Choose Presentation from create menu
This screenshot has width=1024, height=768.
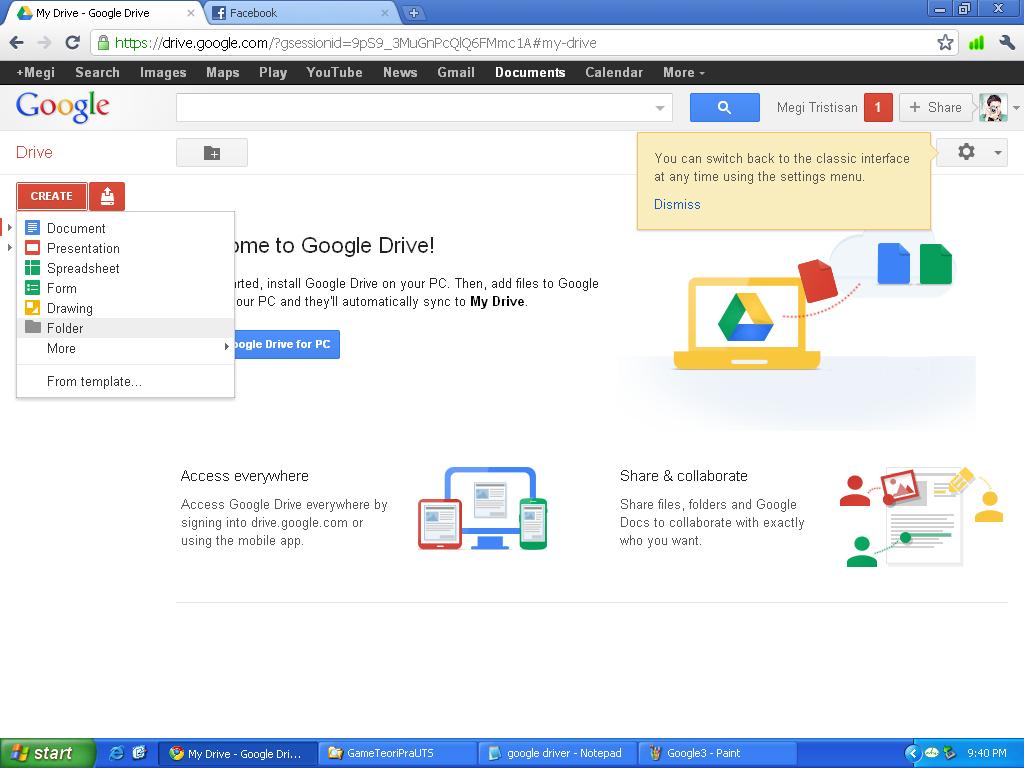coord(125,248)
